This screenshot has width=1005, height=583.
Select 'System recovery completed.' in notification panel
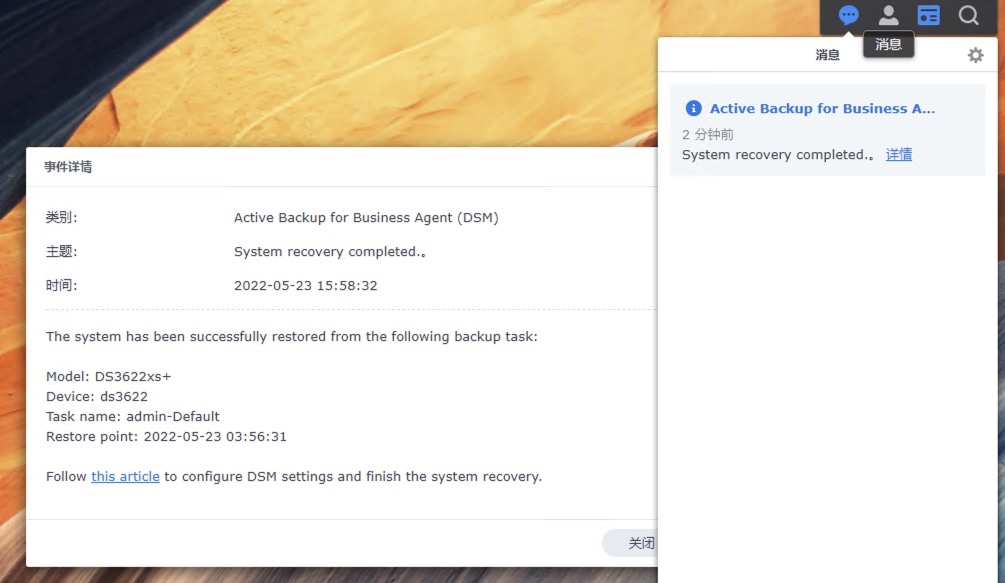coord(777,154)
